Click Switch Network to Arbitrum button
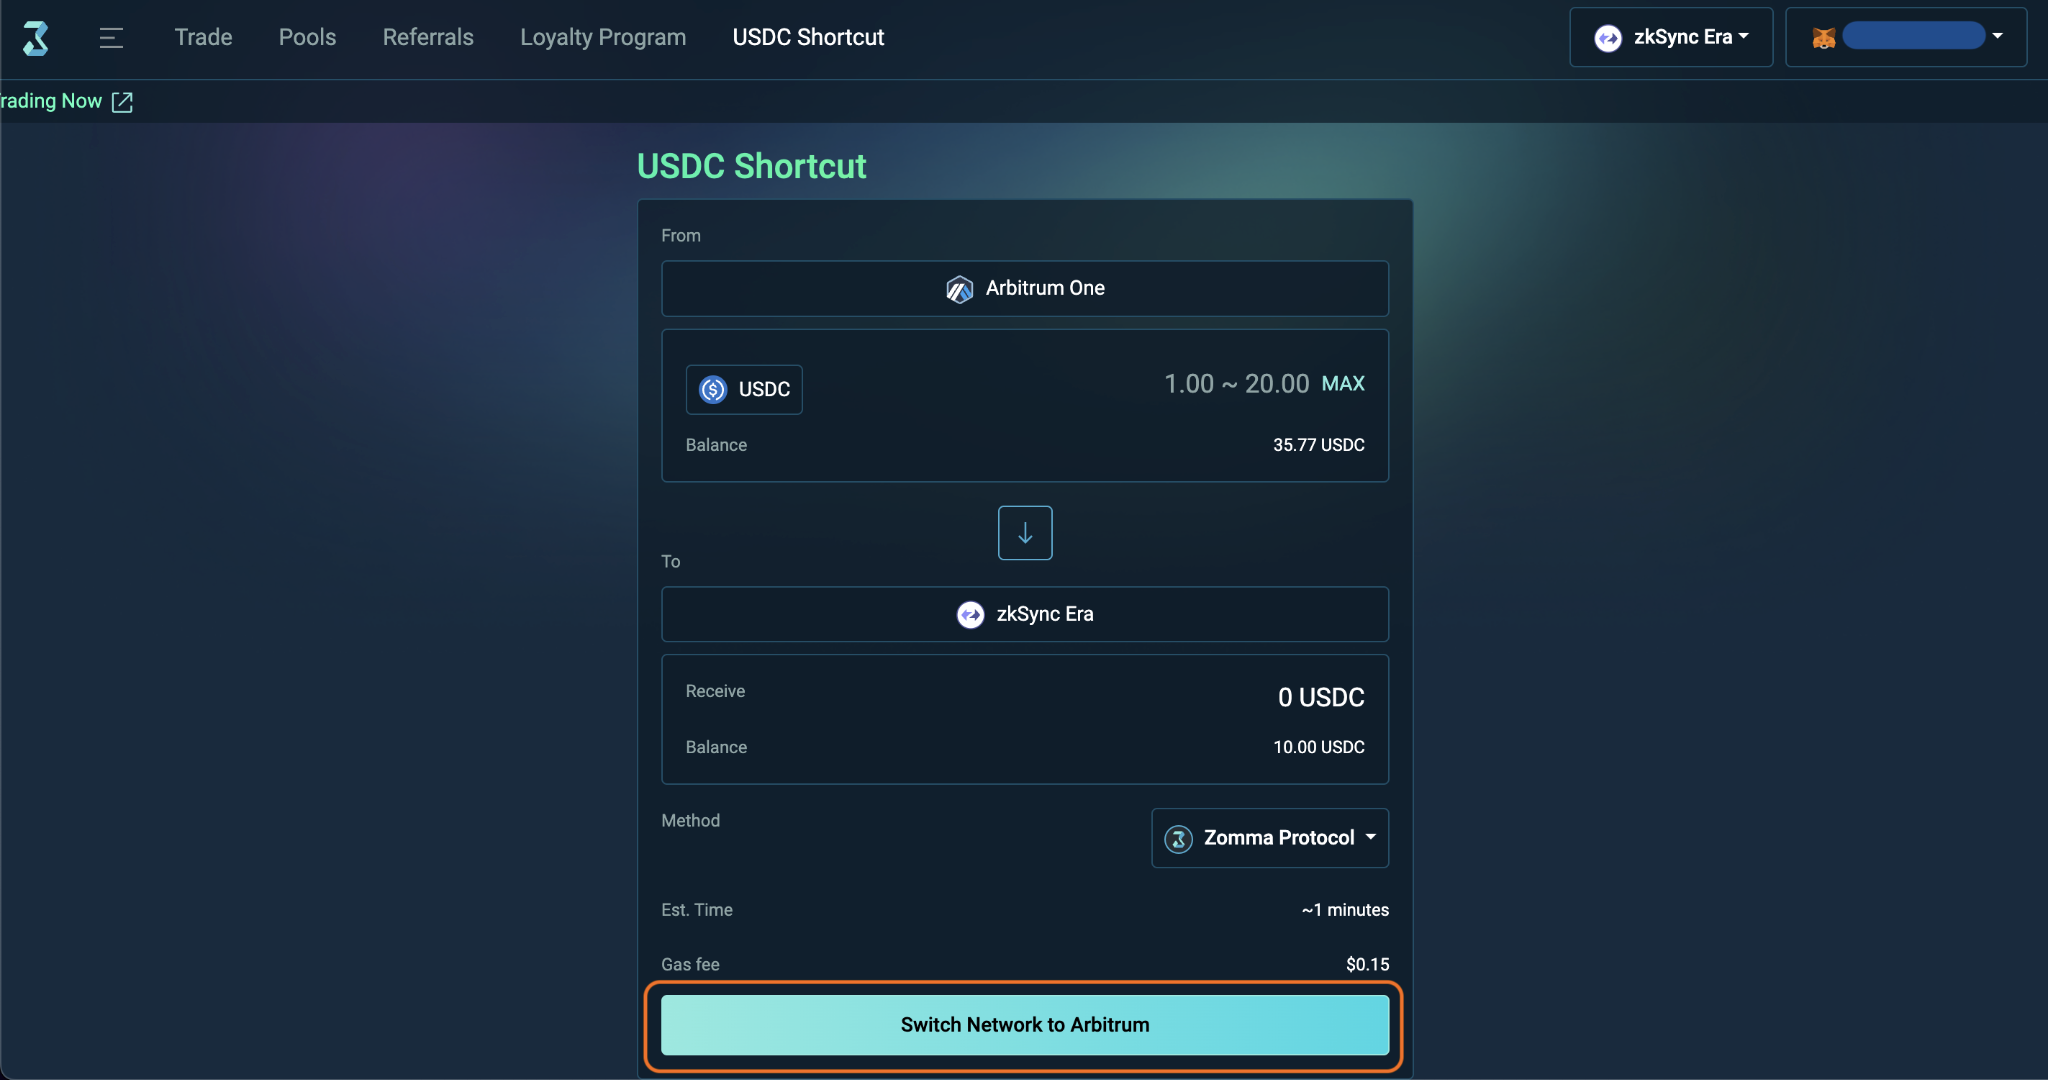Image resolution: width=2048 pixels, height=1080 pixels. (x=1025, y=1025)
